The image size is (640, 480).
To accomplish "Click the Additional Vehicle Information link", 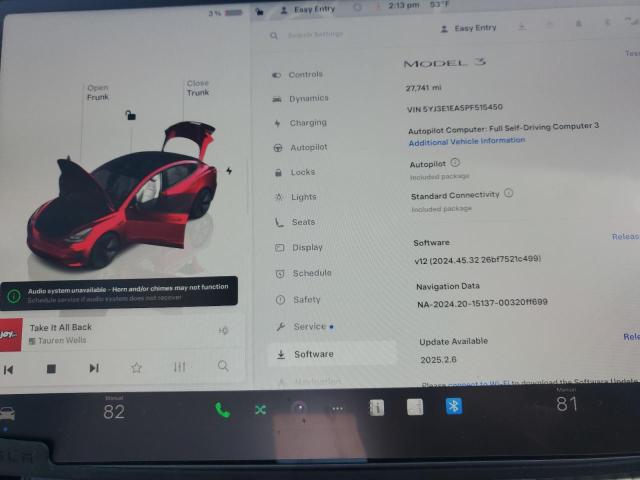I will pos(467,142).
